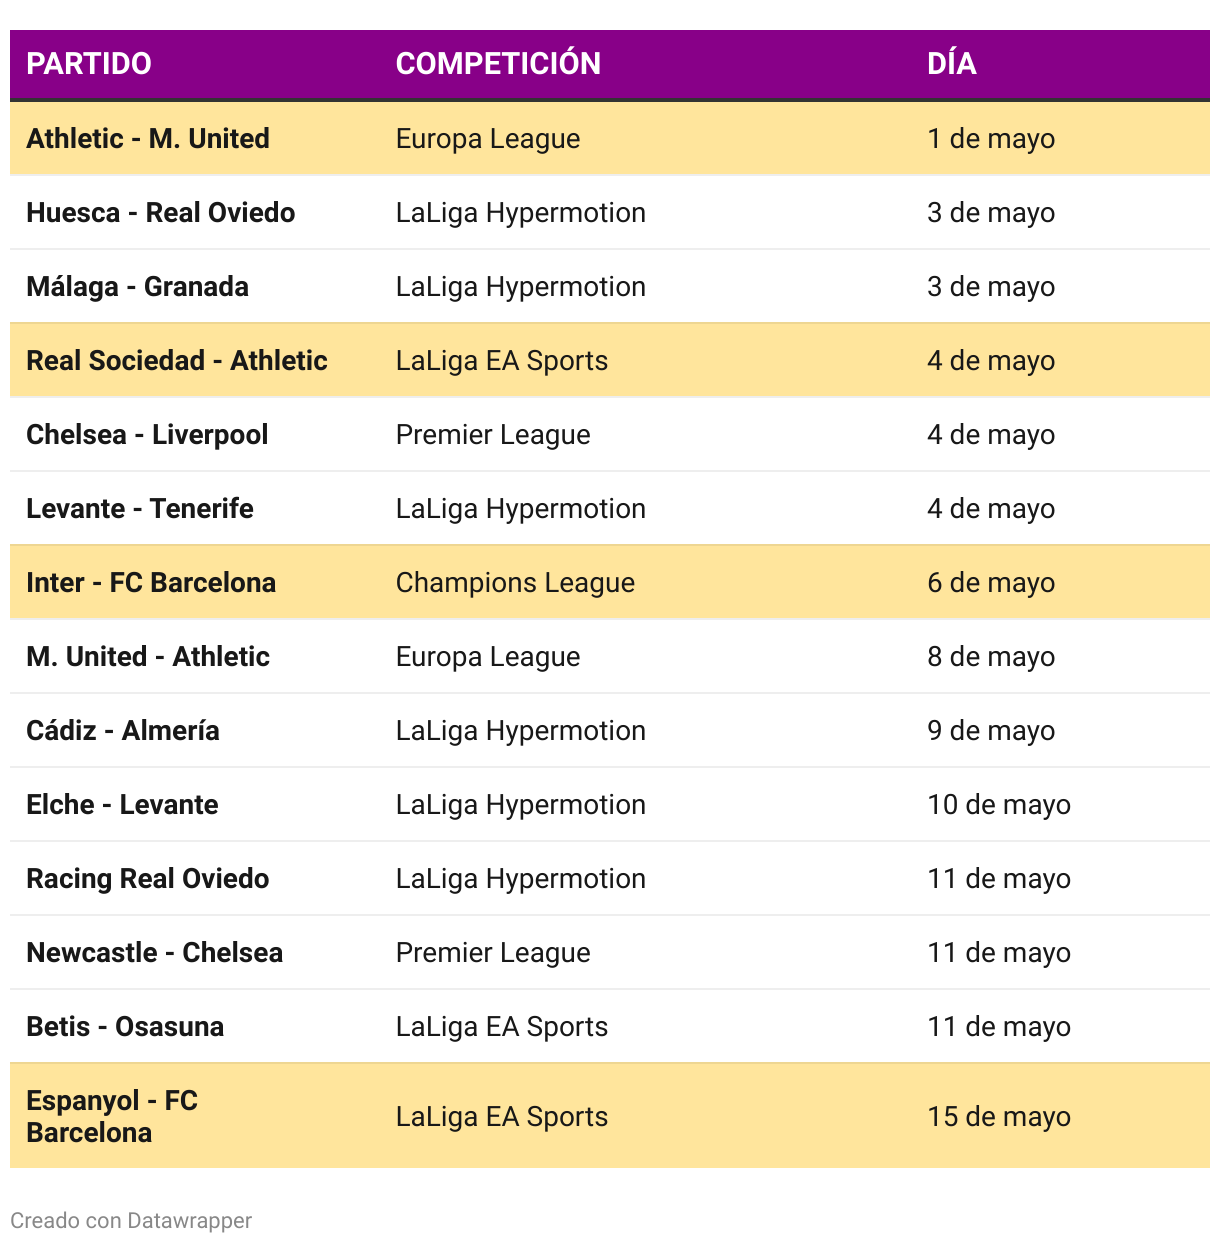The width and height of the screenshot is (1220, 1244).
Task: Select the Levante - Tenerife match
Action: pos(140,509)
